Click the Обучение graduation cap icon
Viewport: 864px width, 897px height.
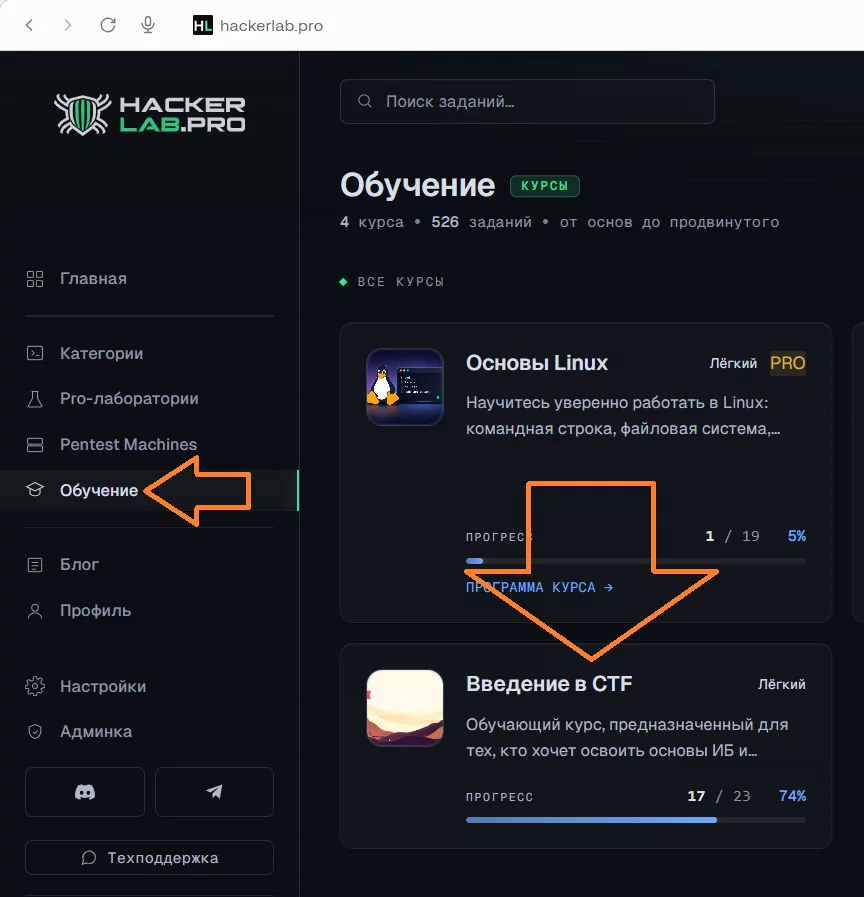click(x=35, y=490)
